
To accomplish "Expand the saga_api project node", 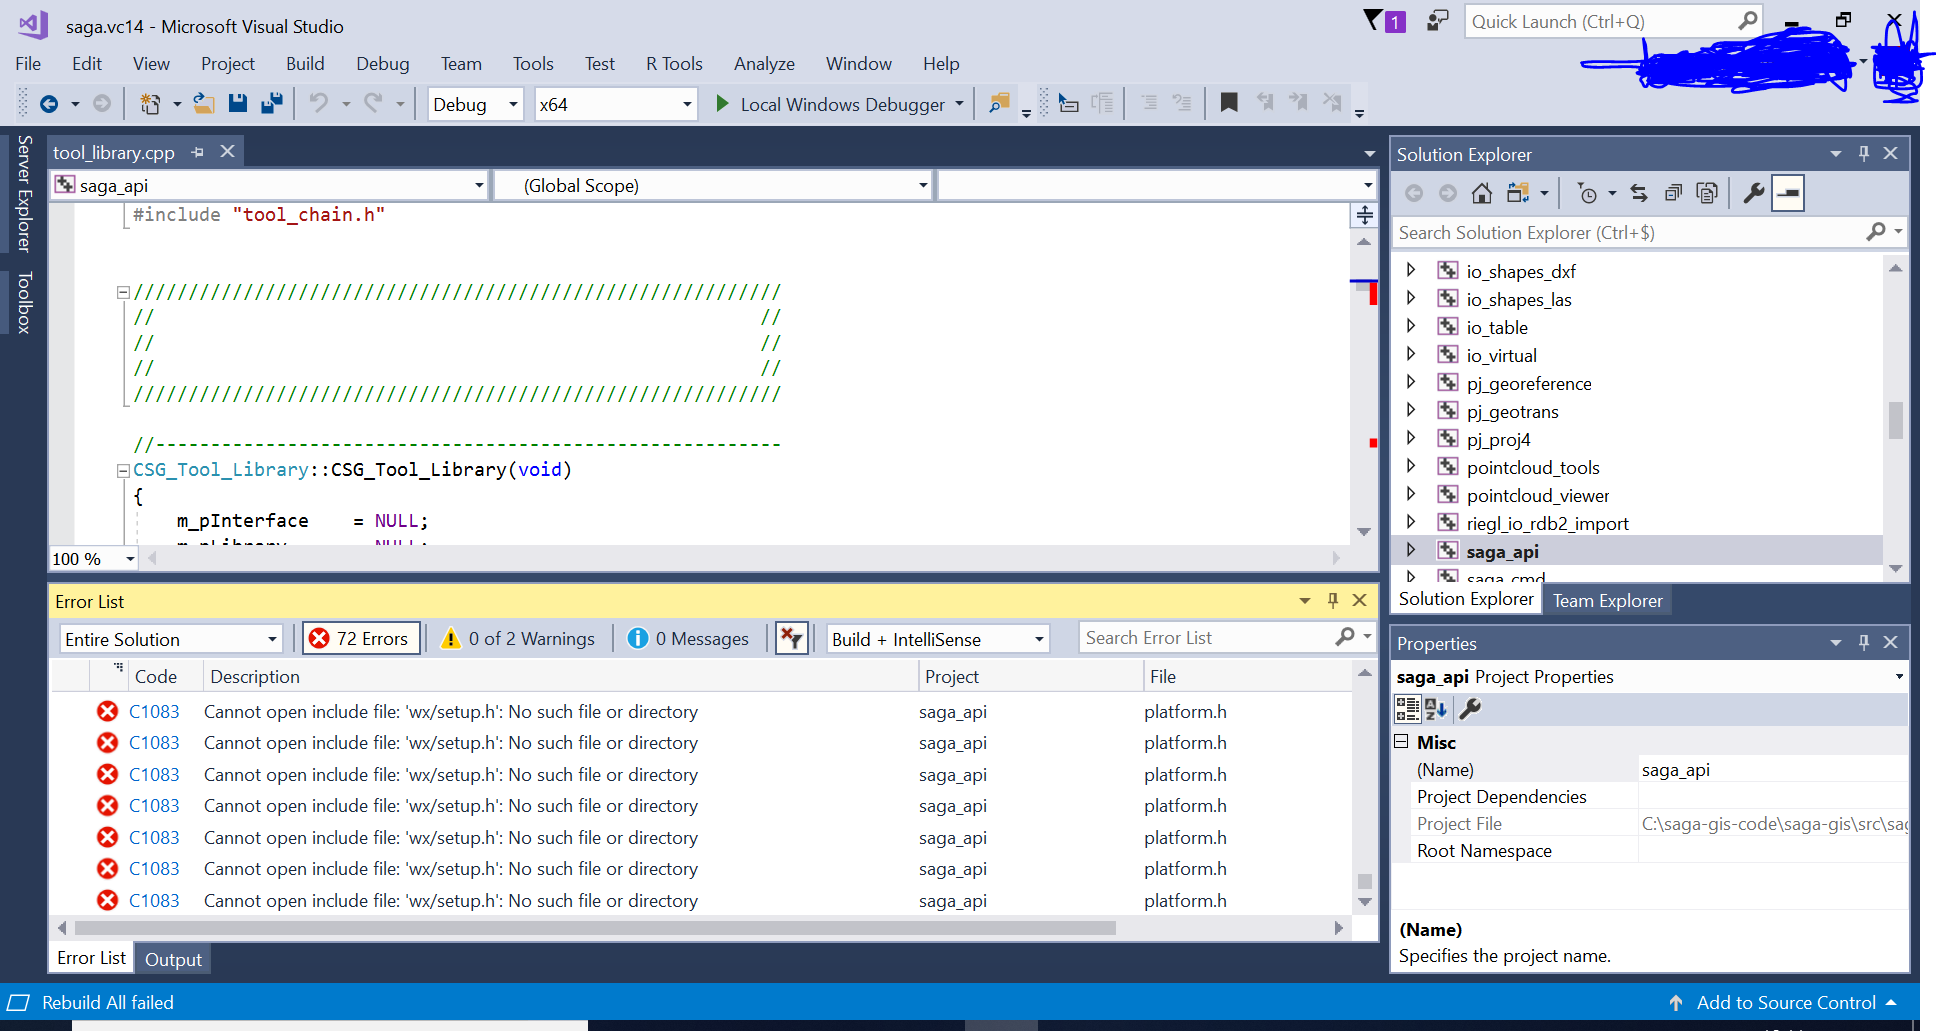I will (x=1411, y=550).
